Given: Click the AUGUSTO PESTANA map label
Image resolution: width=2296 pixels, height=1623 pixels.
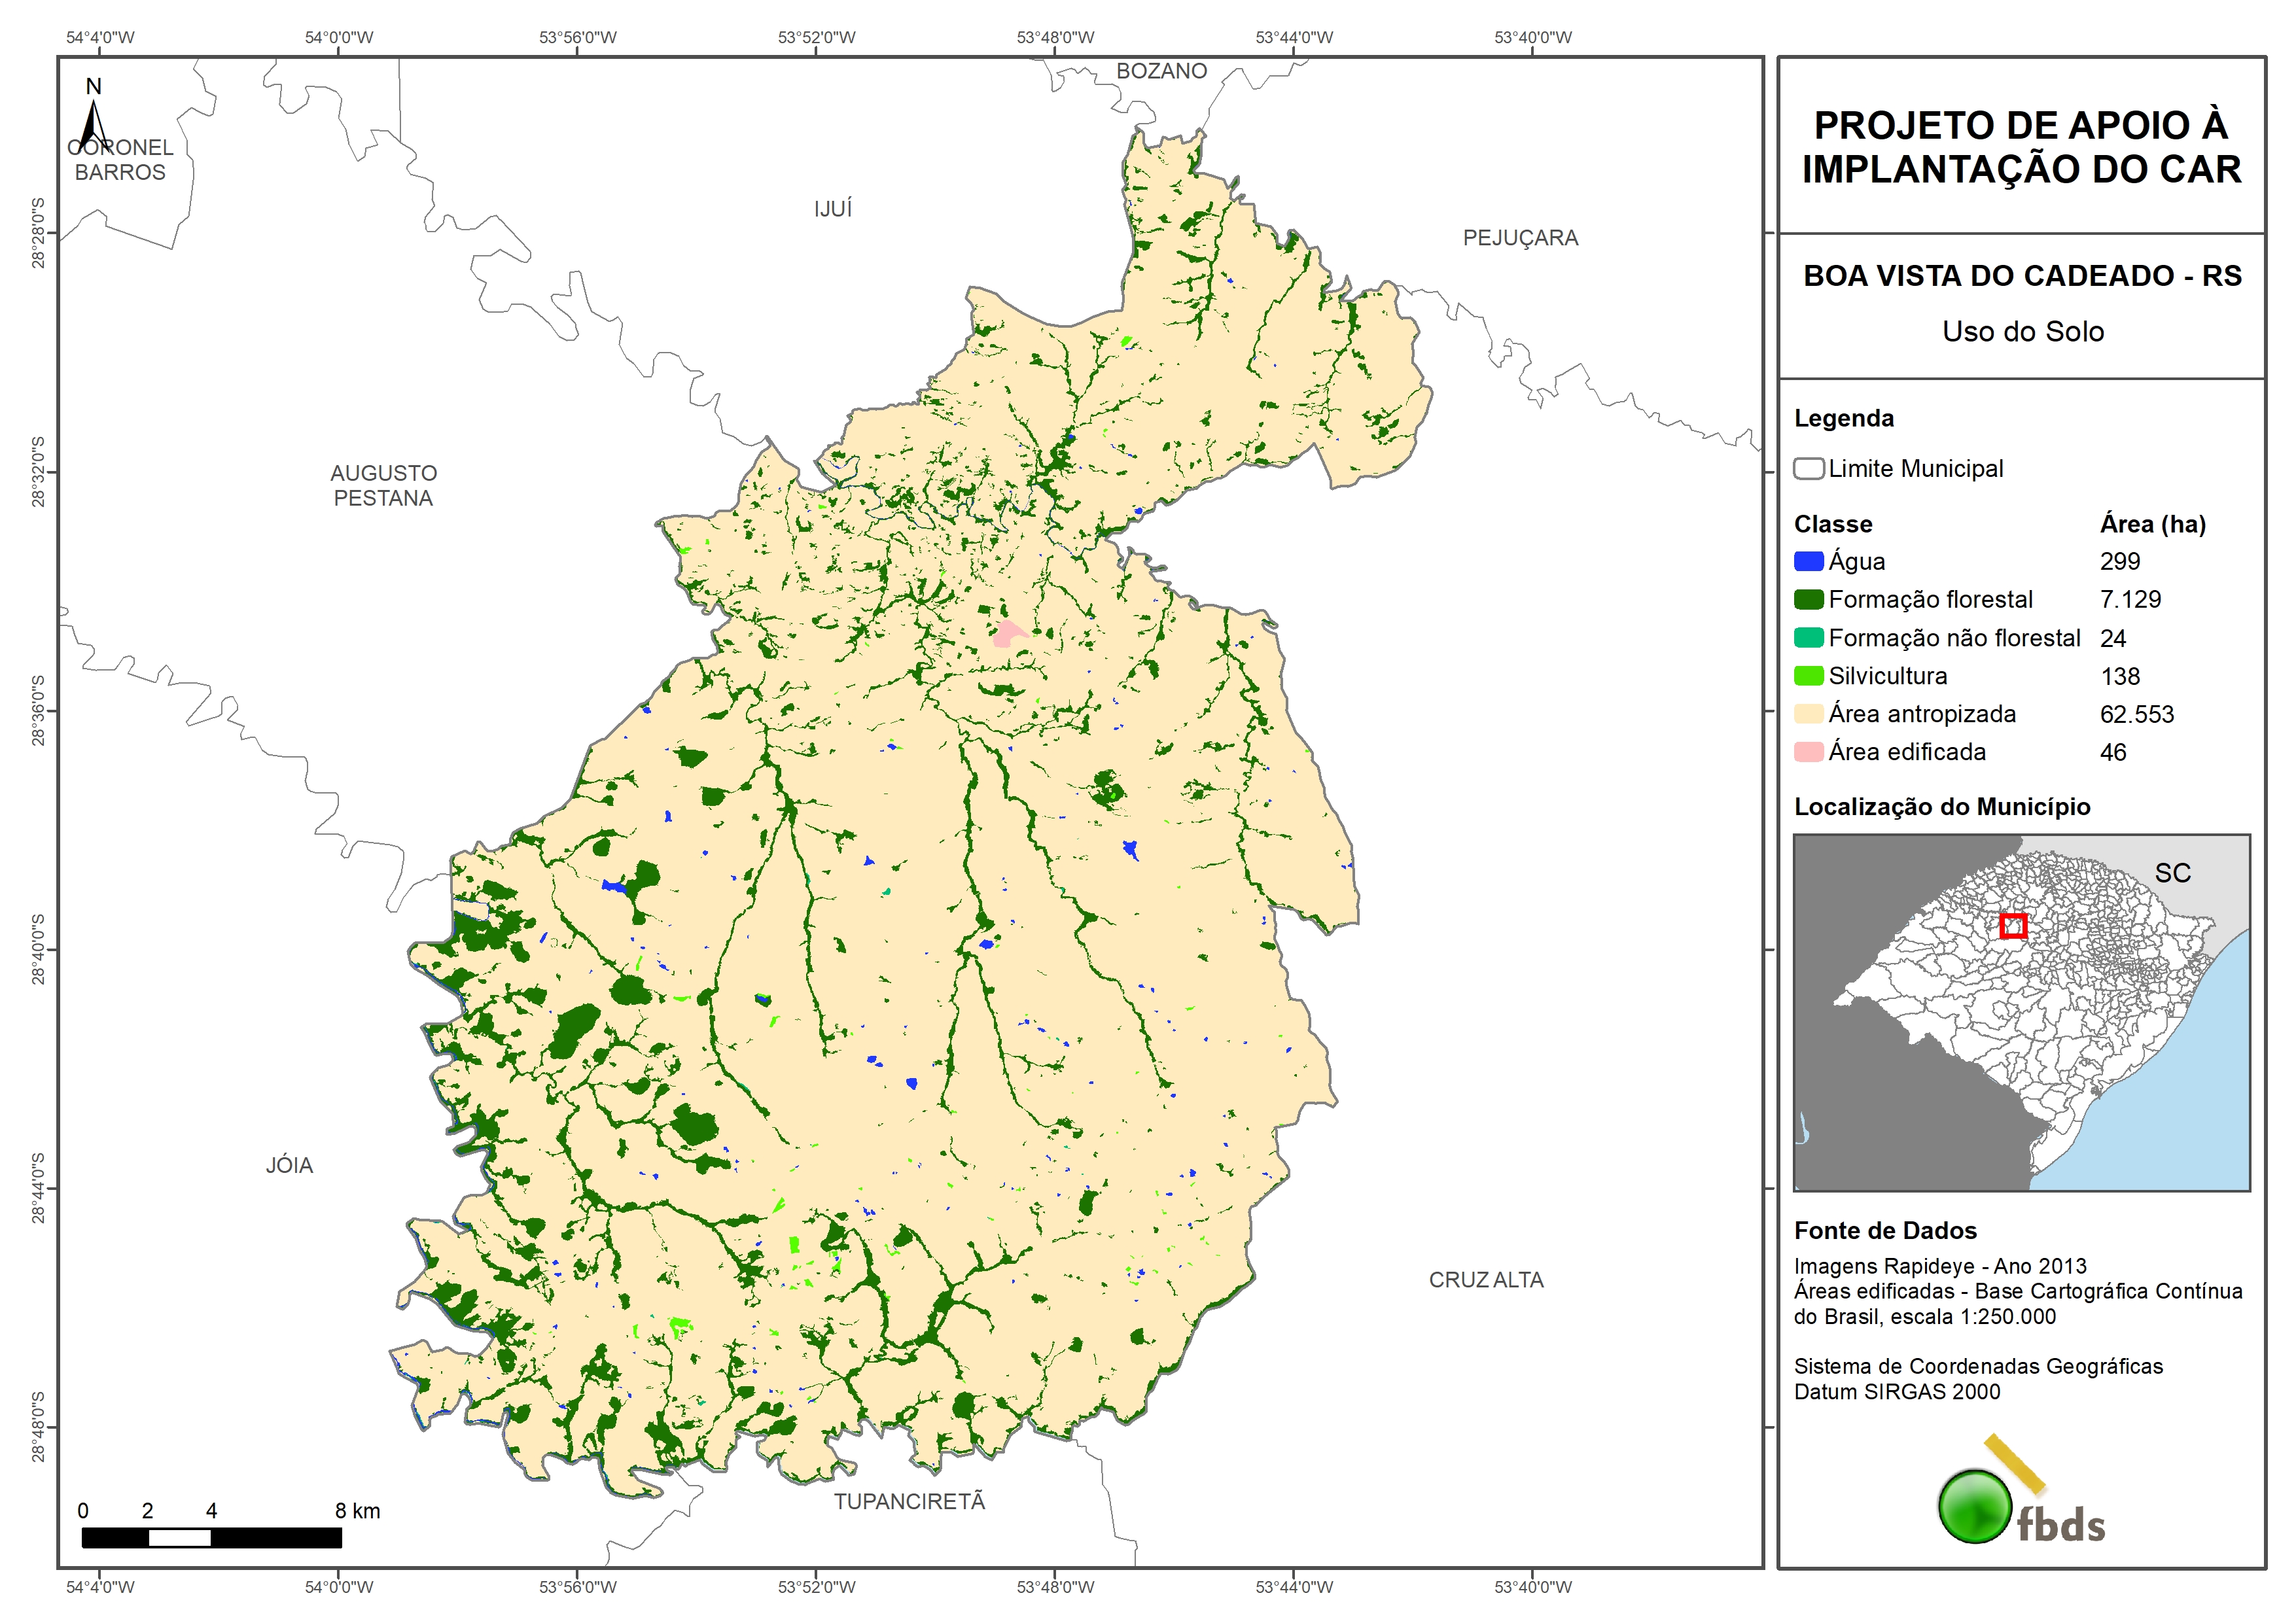Looking at the screenshot, I should pos(383,485).
